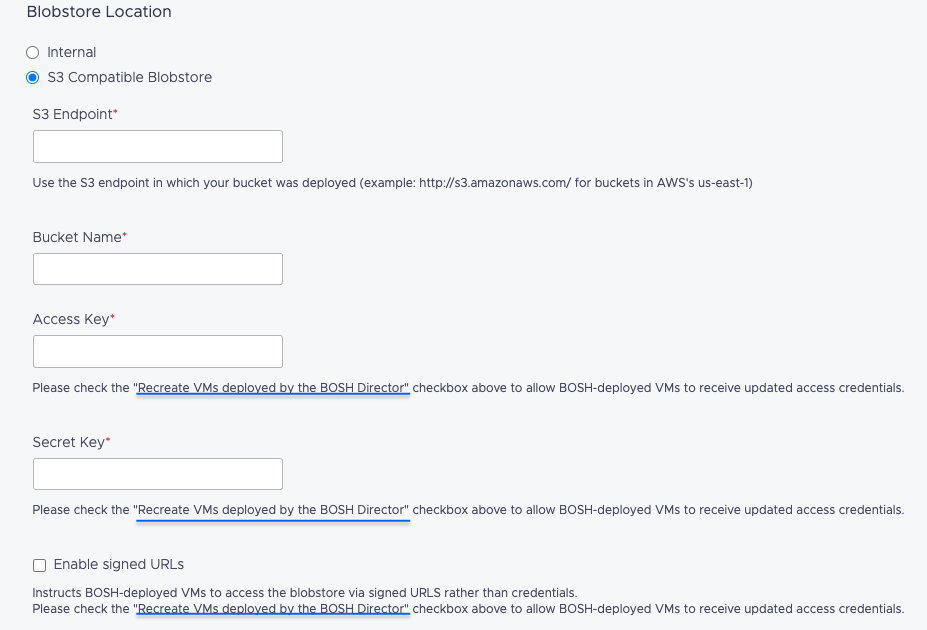Click the "S3 Compatible Blobstore" label text

130,77
